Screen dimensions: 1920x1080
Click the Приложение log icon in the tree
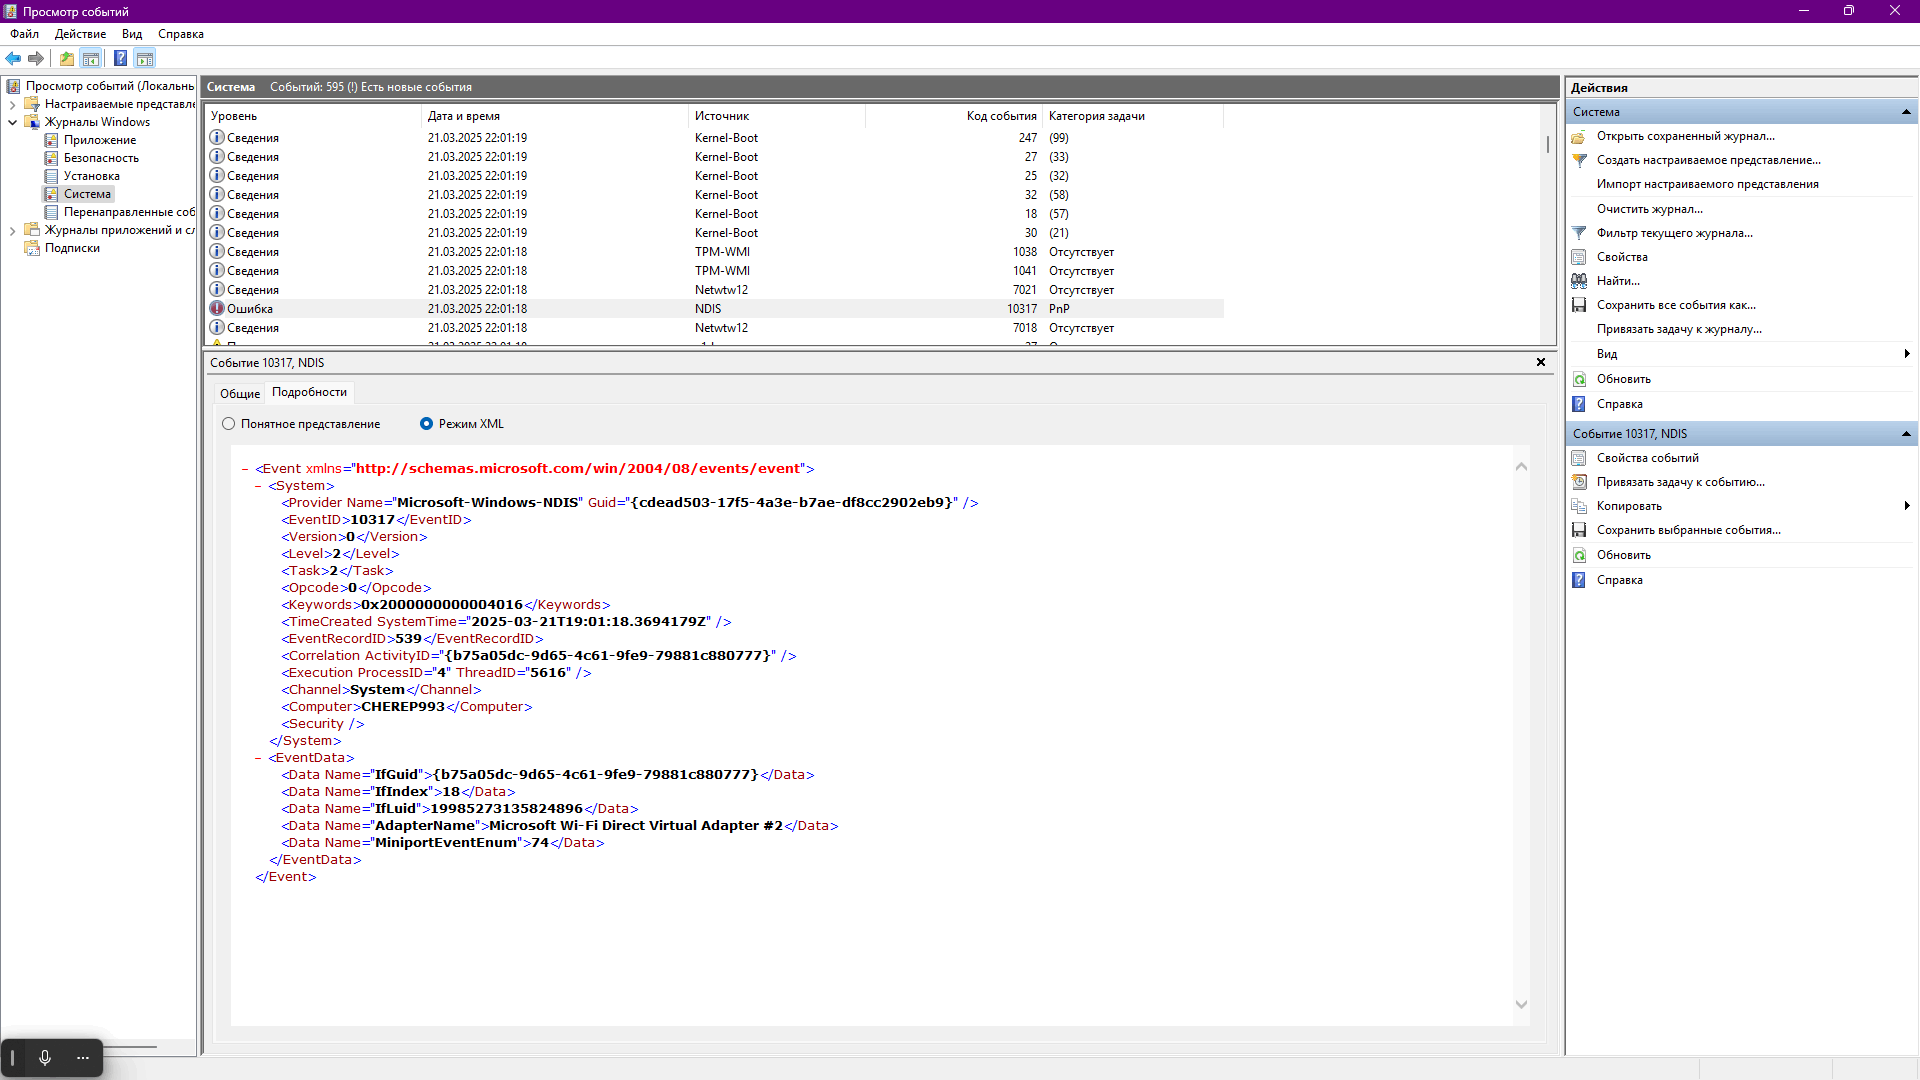click(x=51, y=140)
